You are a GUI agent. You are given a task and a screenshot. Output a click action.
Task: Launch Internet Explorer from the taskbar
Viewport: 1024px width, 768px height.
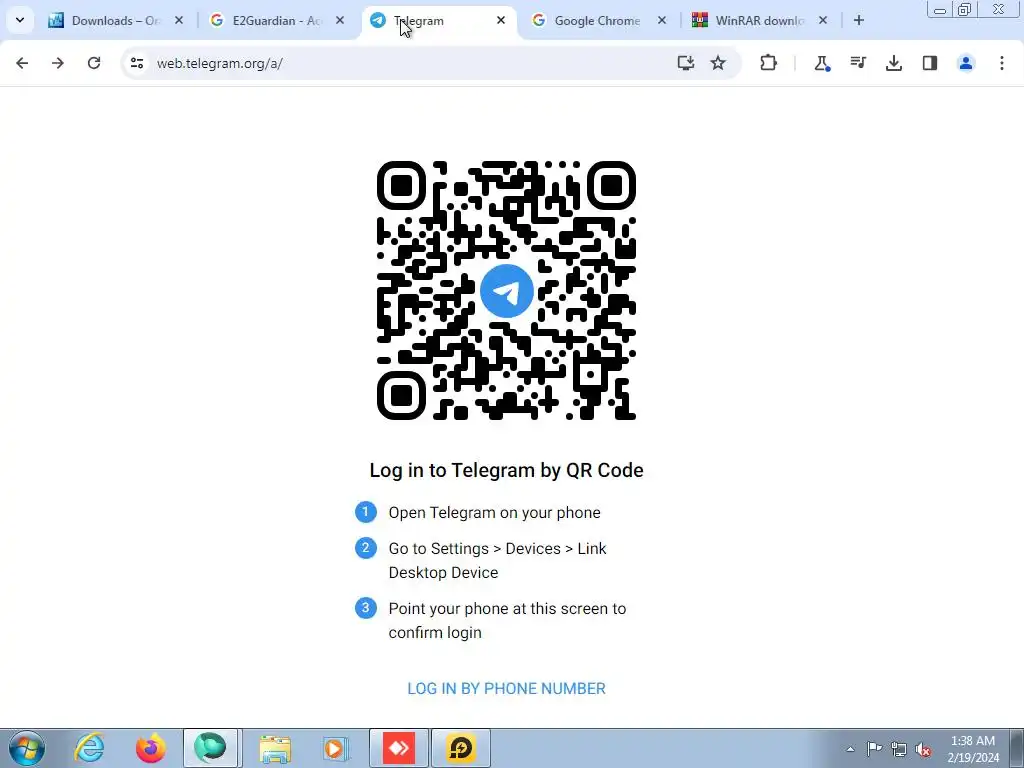tap(89, 748)
